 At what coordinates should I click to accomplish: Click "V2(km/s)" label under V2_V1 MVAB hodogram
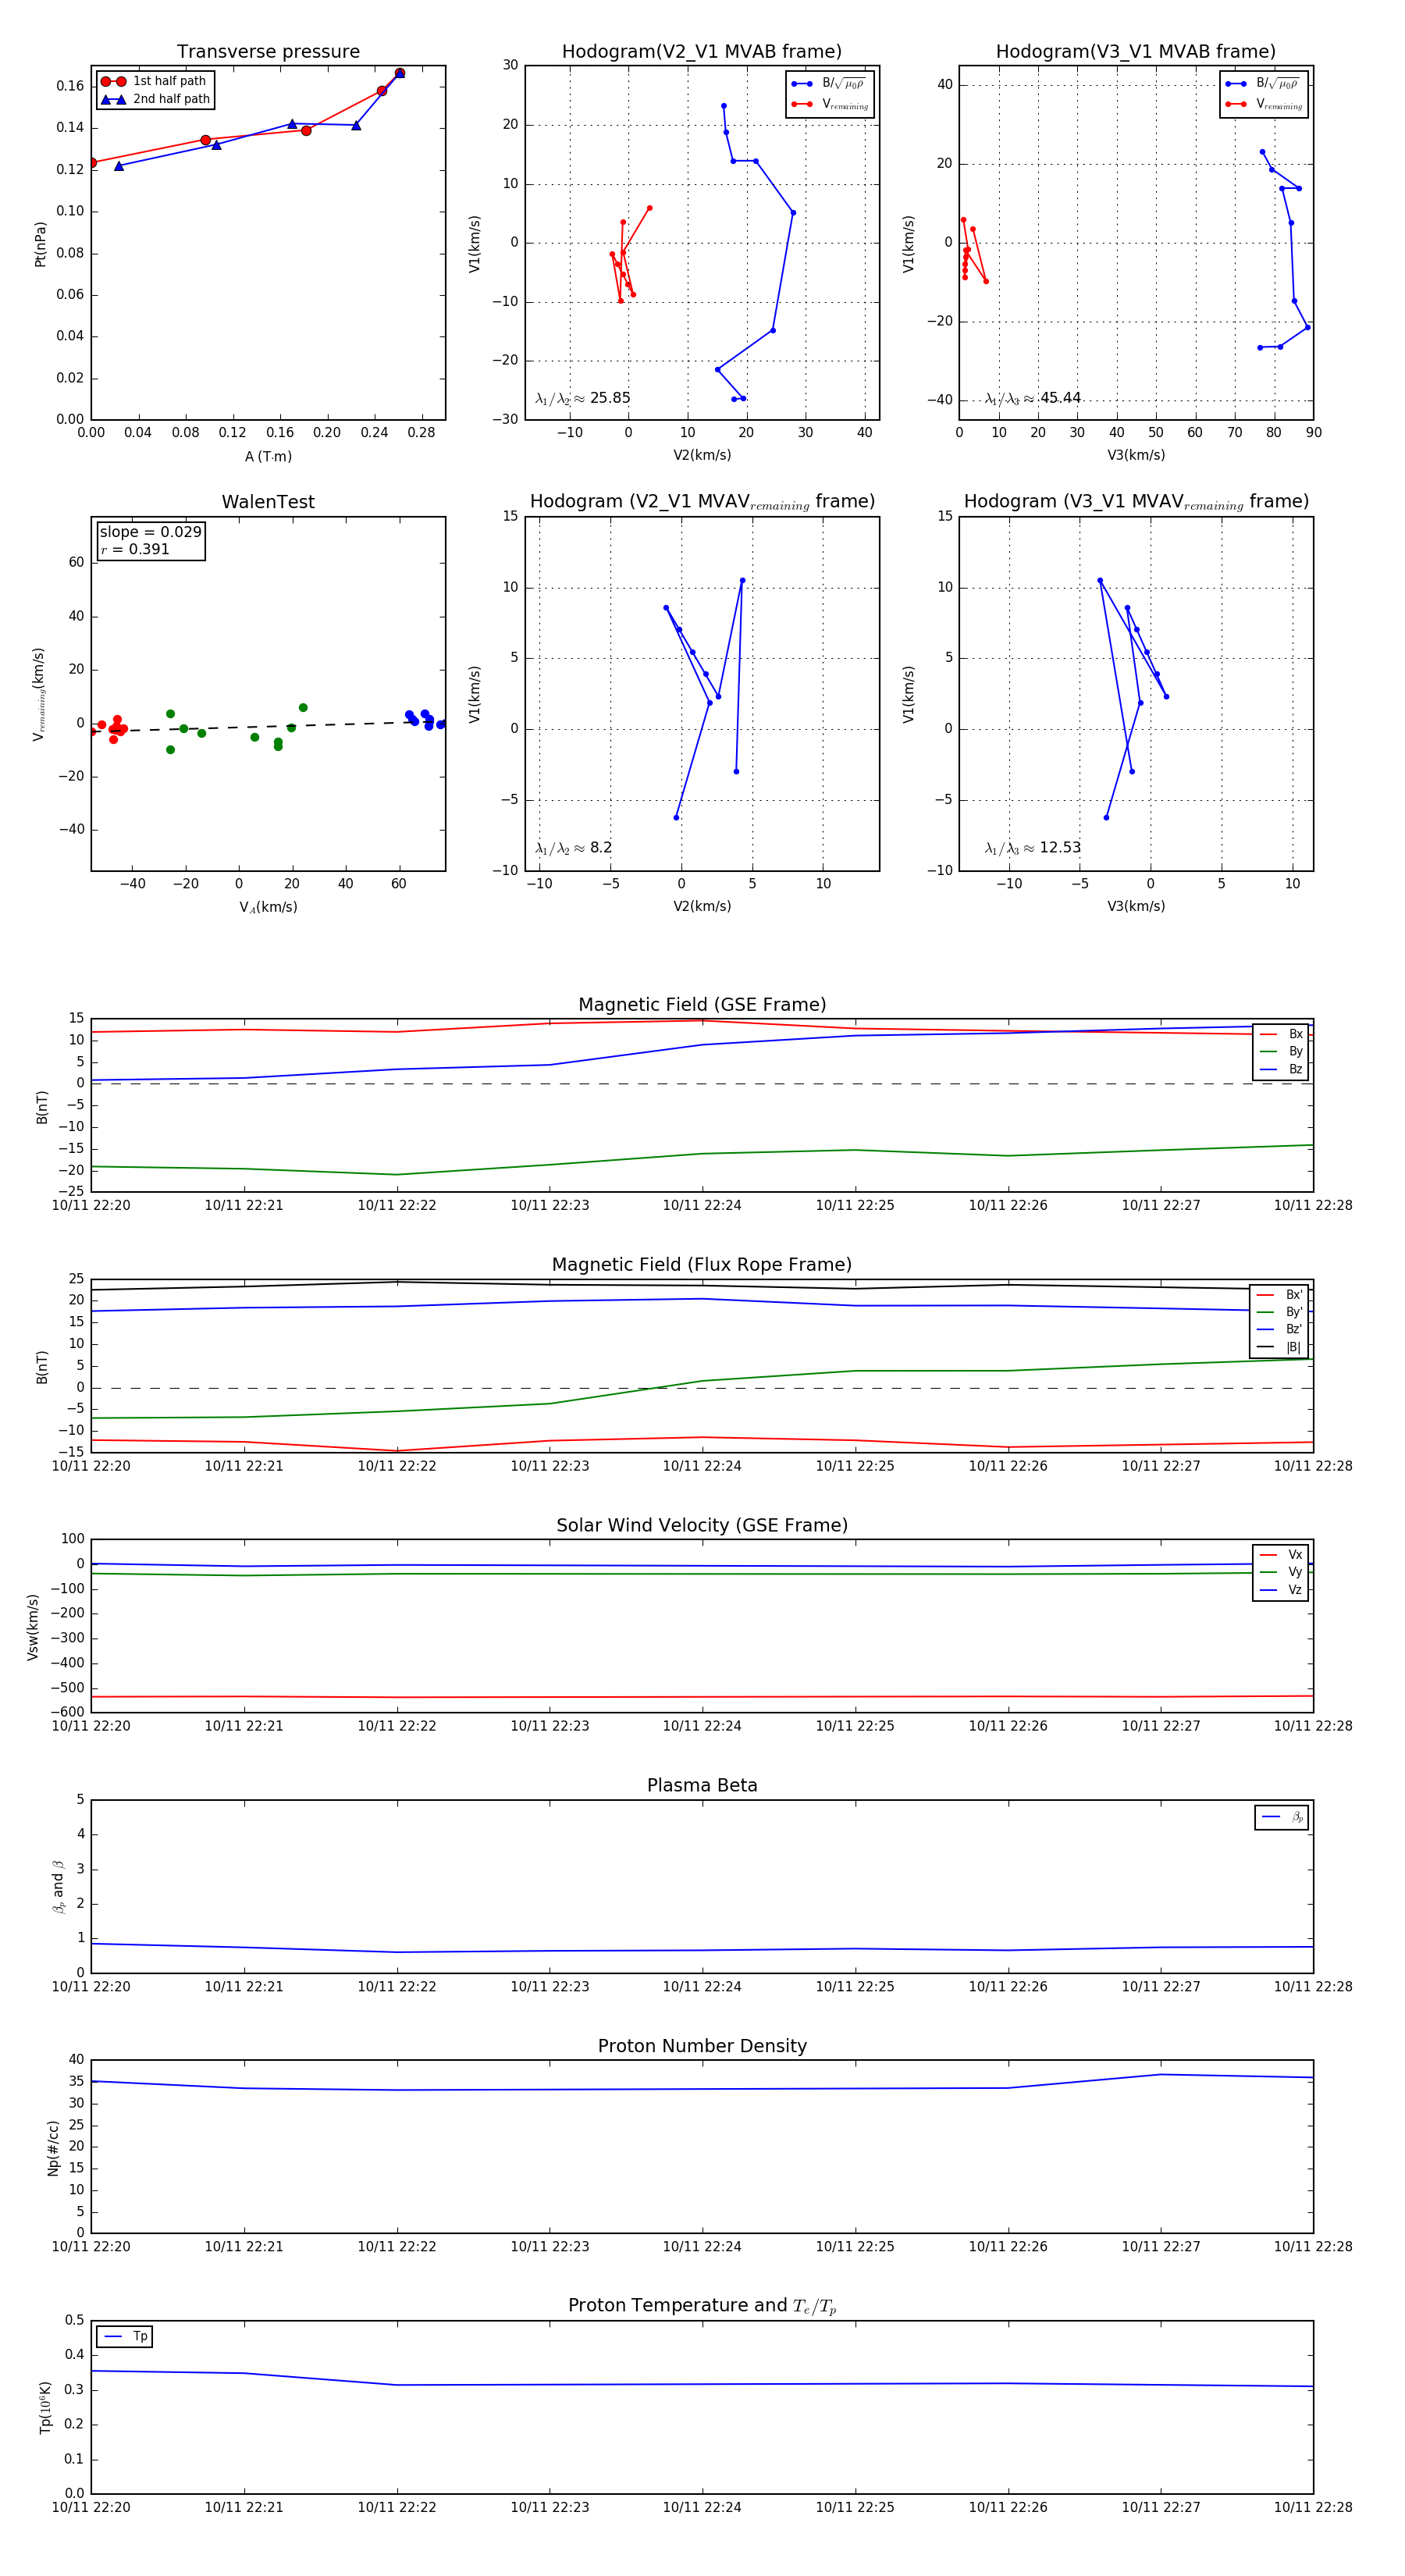702,456
